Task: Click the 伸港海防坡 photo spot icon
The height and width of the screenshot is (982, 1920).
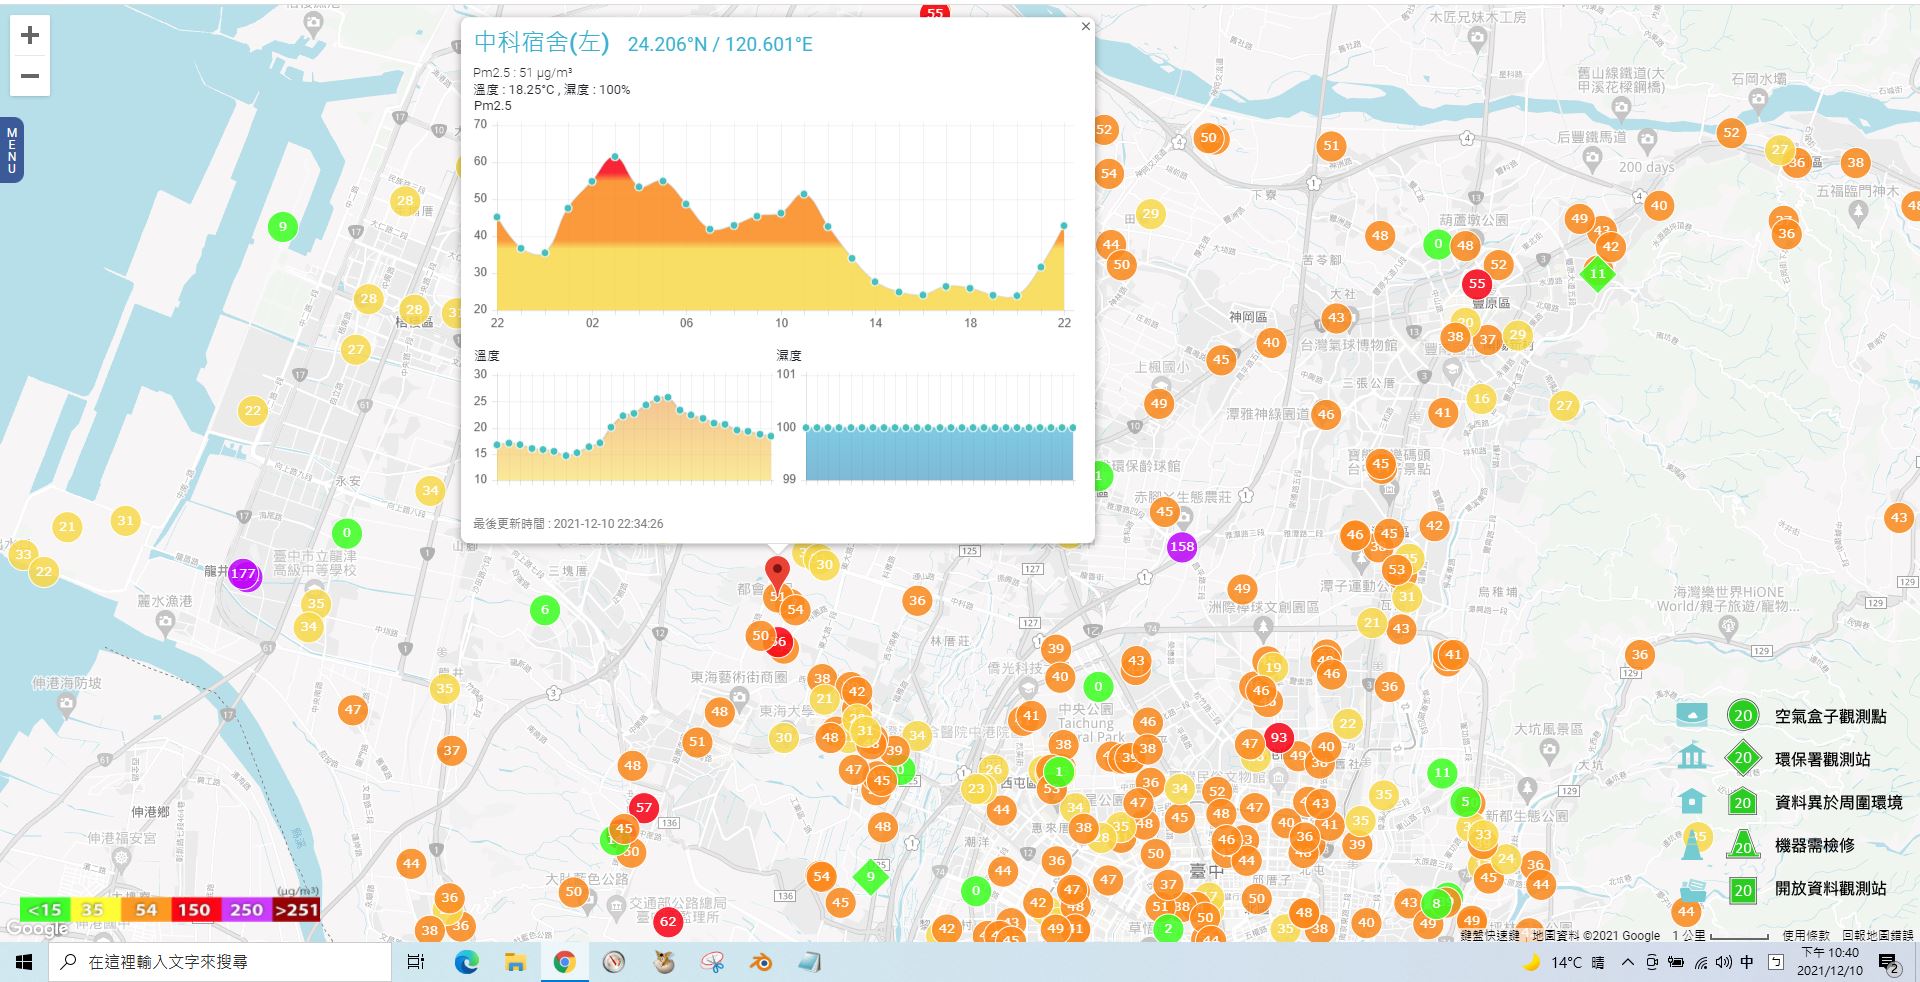Action: (x=66, y=704)
